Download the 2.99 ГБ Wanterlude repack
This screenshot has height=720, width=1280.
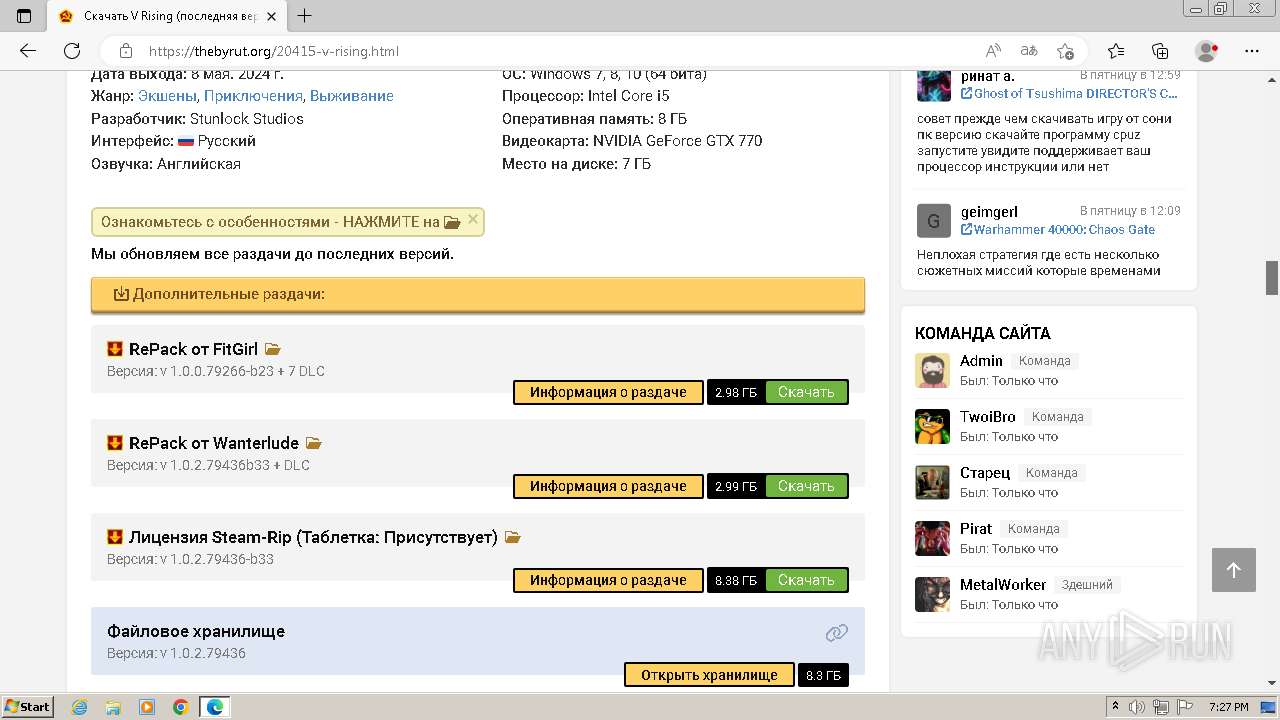(806, 486)
